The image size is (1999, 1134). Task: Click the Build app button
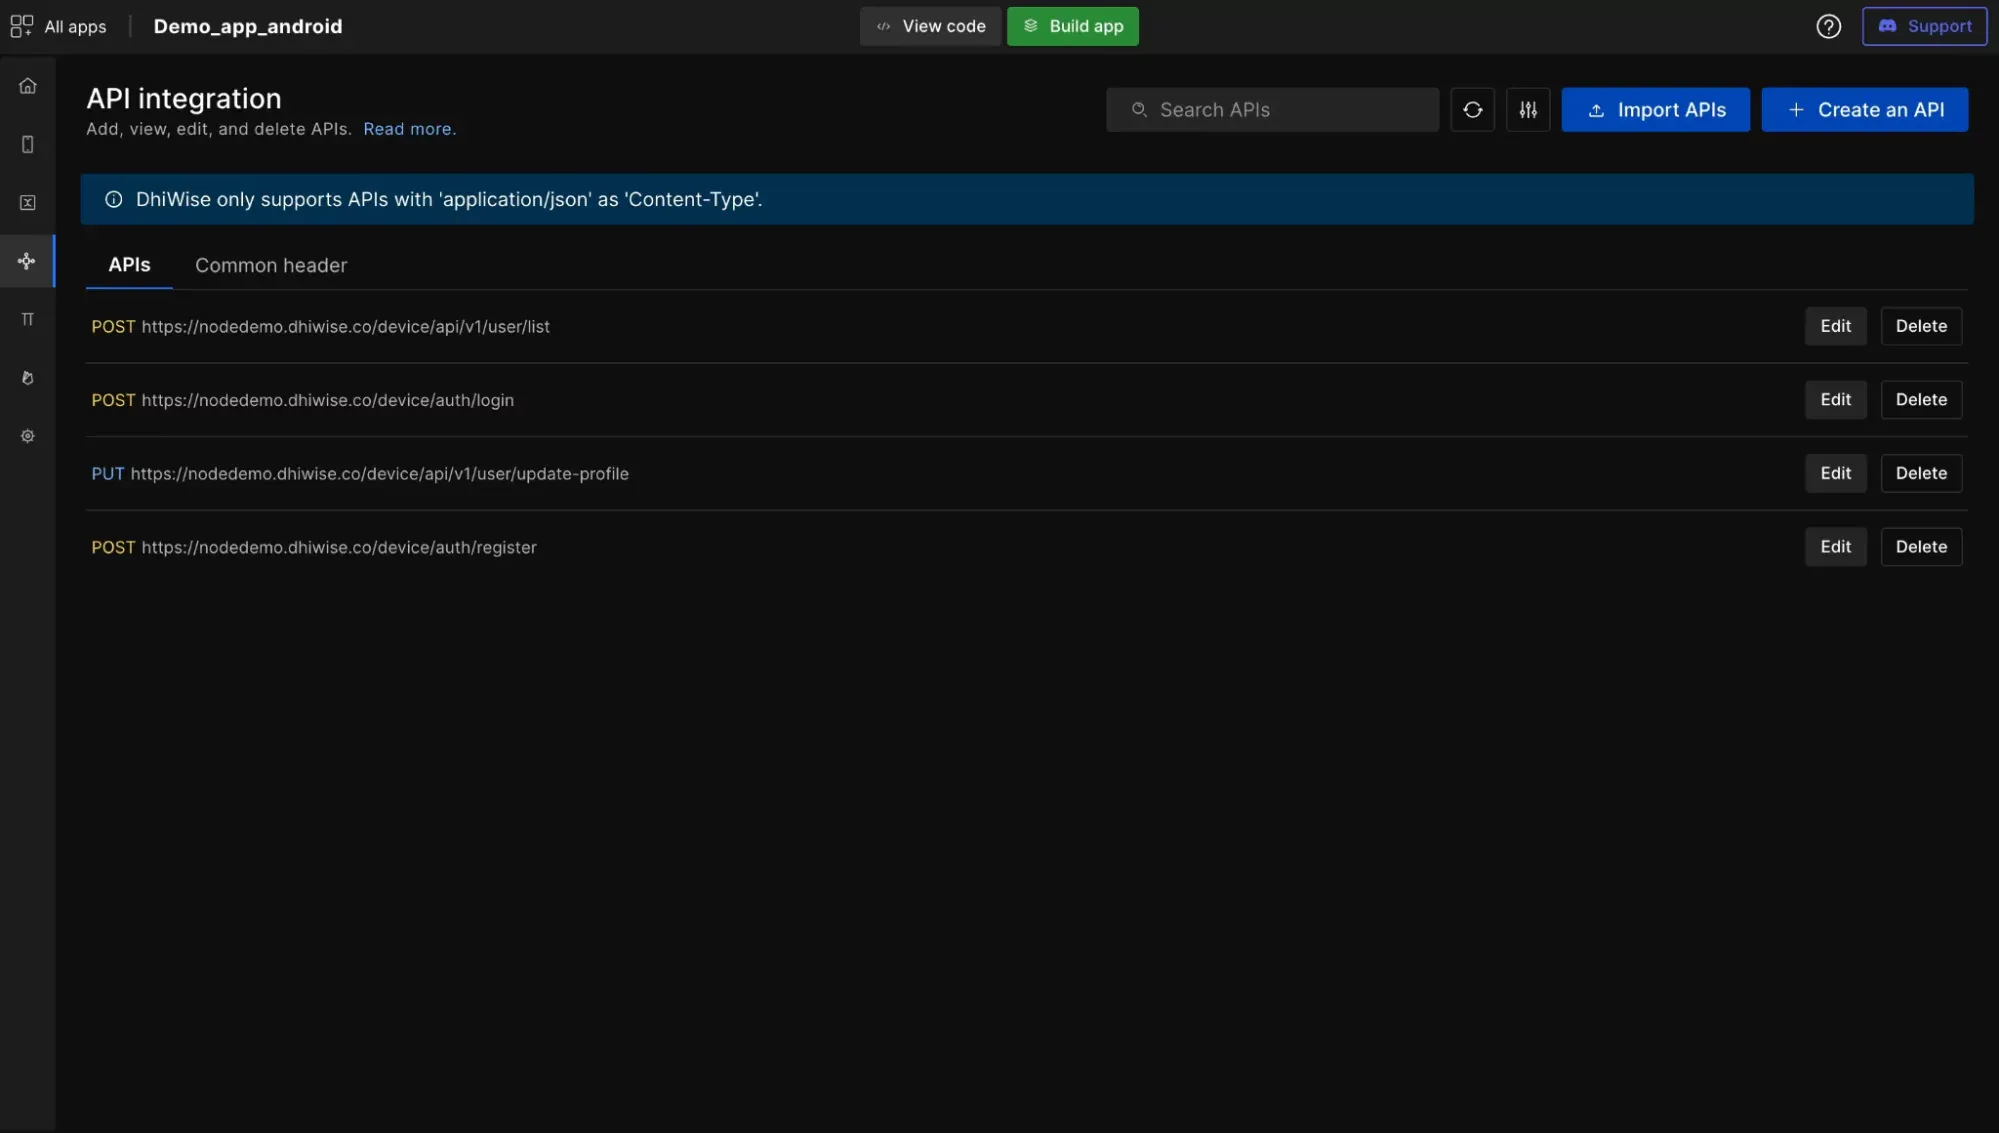1072,26
